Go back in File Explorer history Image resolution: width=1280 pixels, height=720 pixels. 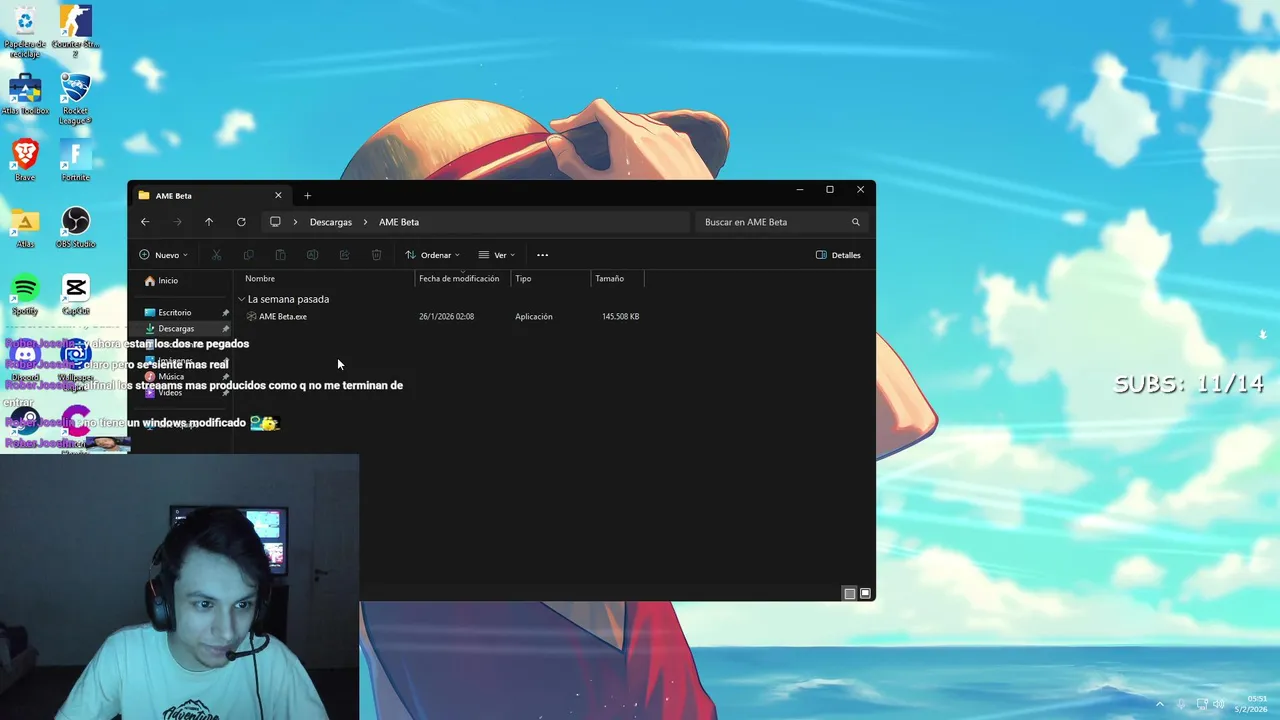click(x=145, y=222)
